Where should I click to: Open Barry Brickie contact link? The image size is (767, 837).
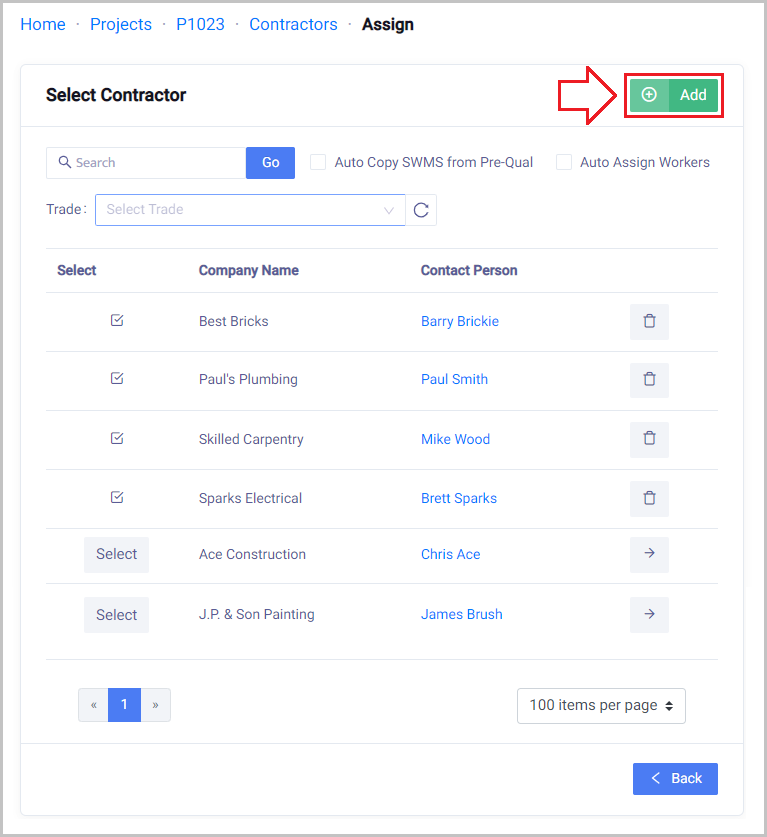[x=459, y=321]
